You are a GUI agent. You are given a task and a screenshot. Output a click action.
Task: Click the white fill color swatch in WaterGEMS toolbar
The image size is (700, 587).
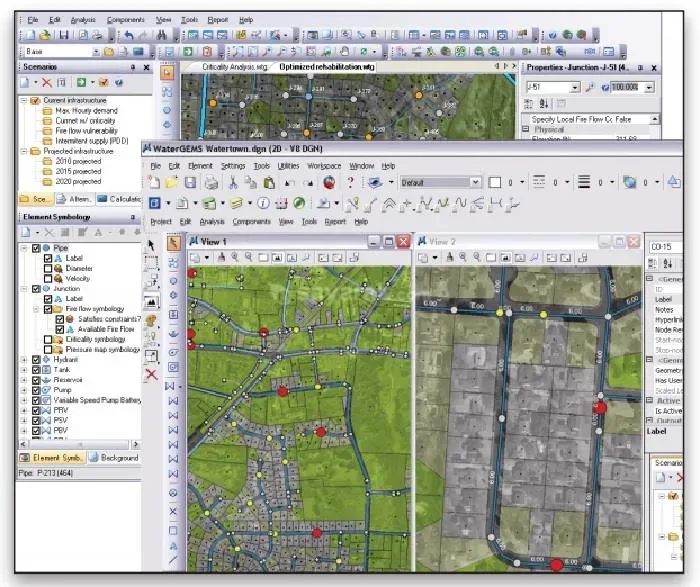pyautogui.click(x=495, y=182)
